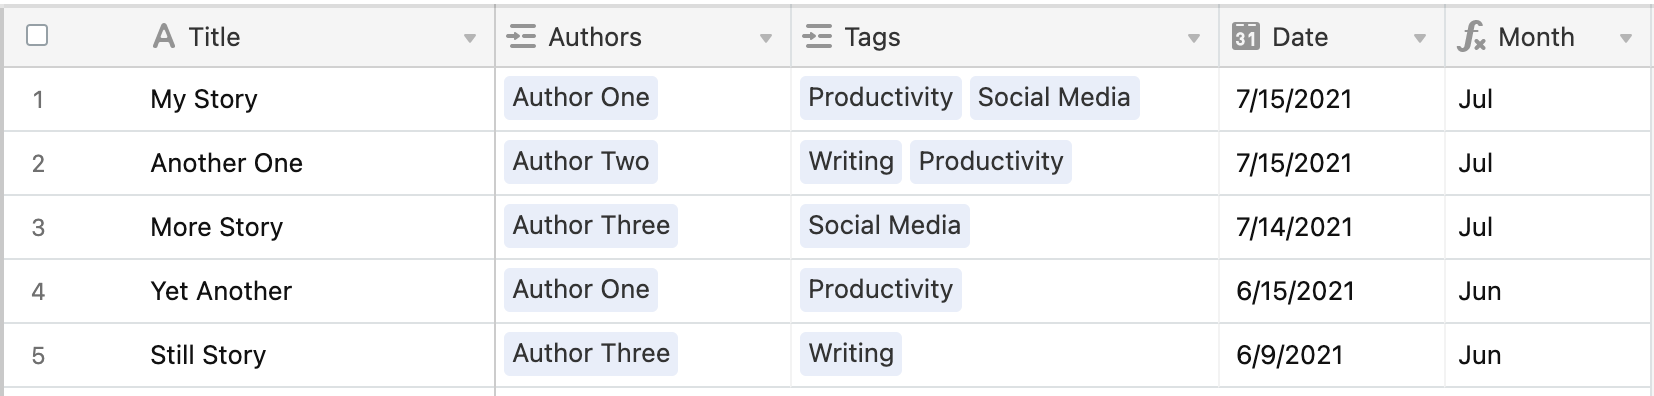Open the Tags column dropdown arrow
Image resolution: width=1654 pixels, height=396 pixels.
pyautogui.click(x=1193, y=39)
